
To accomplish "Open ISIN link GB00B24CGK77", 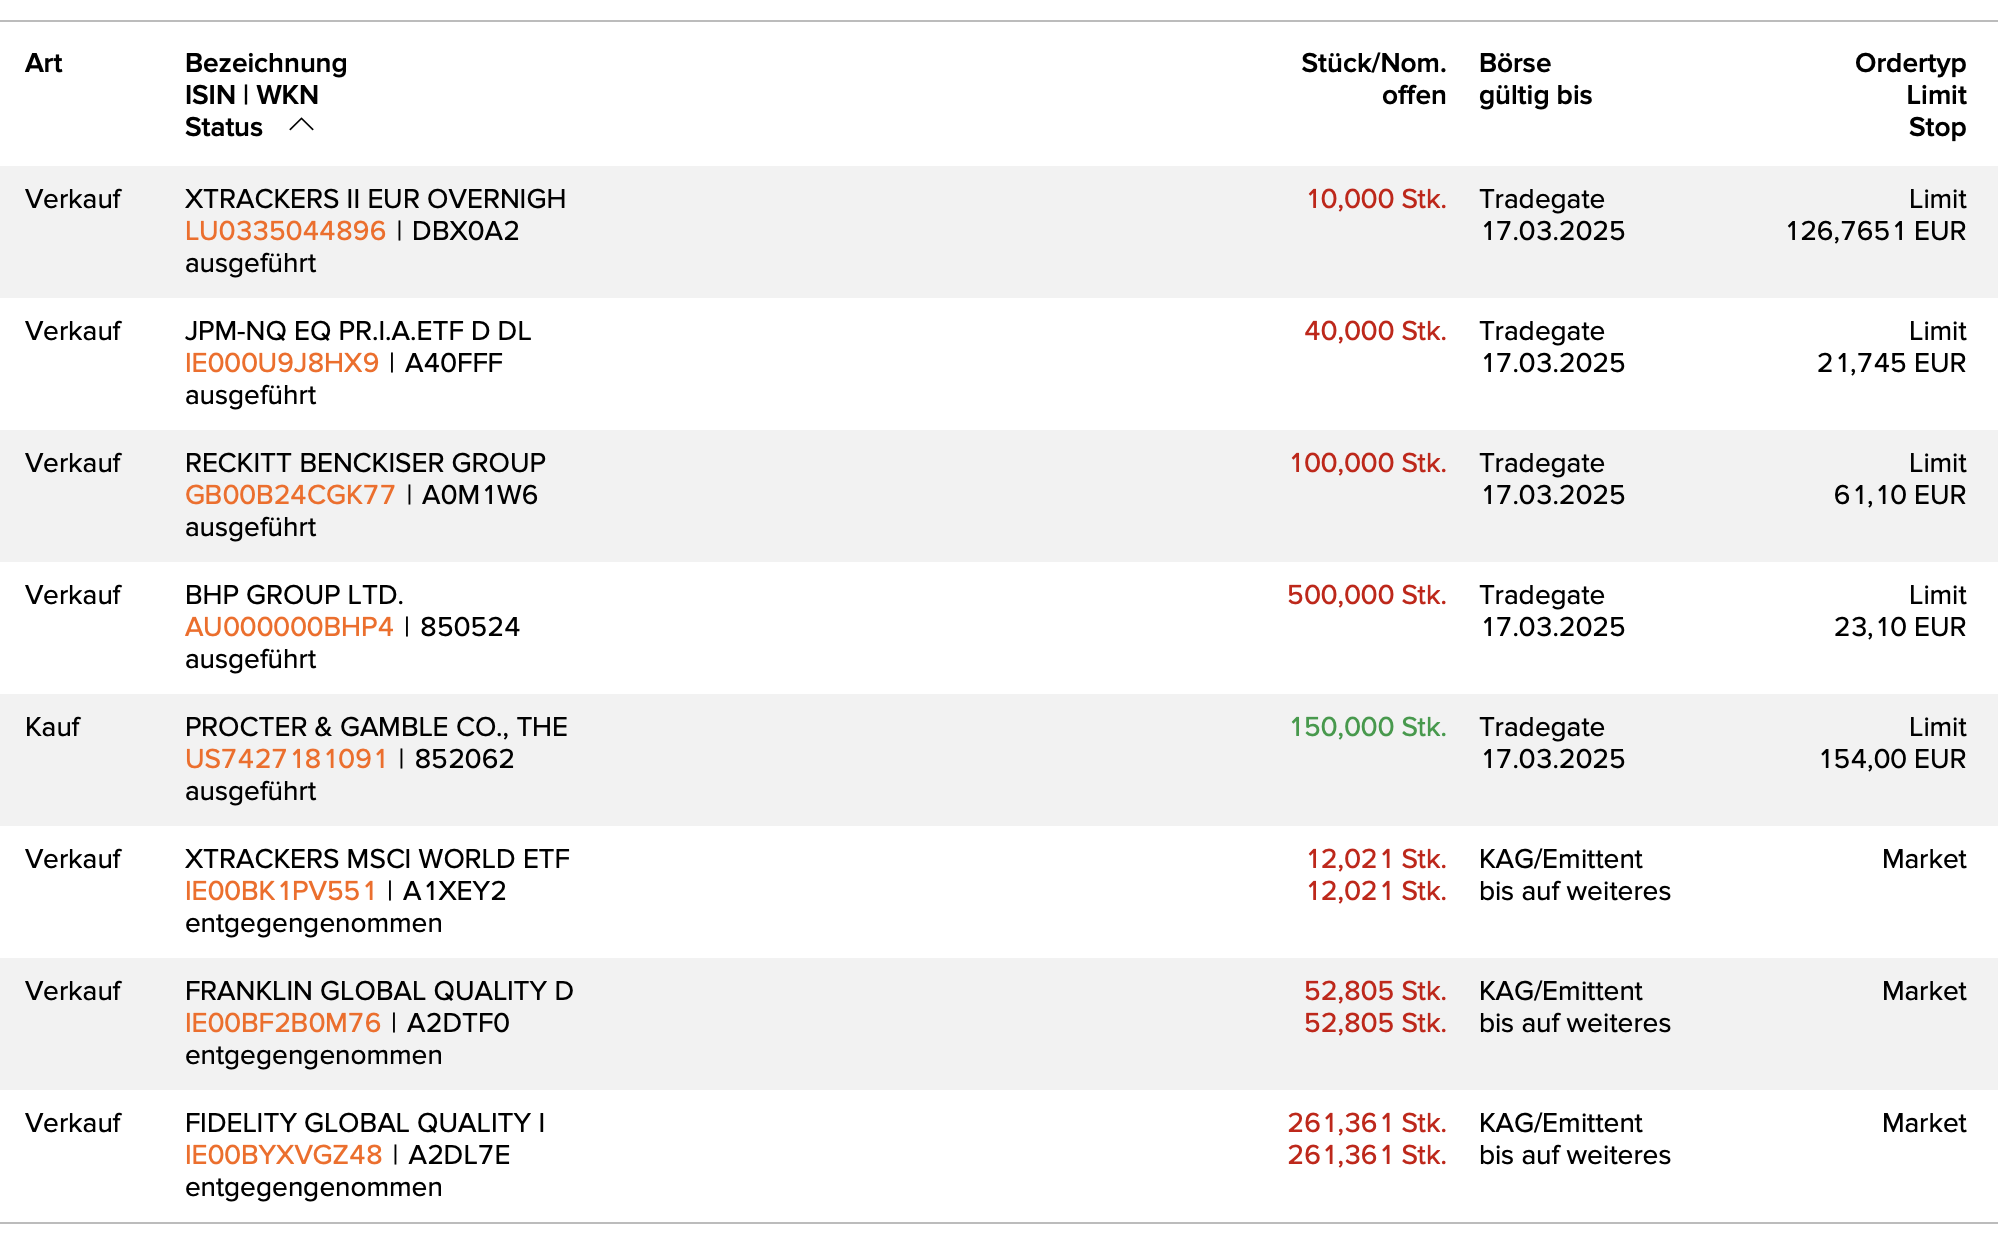I will pyautogui.click(x=290, y=495).
